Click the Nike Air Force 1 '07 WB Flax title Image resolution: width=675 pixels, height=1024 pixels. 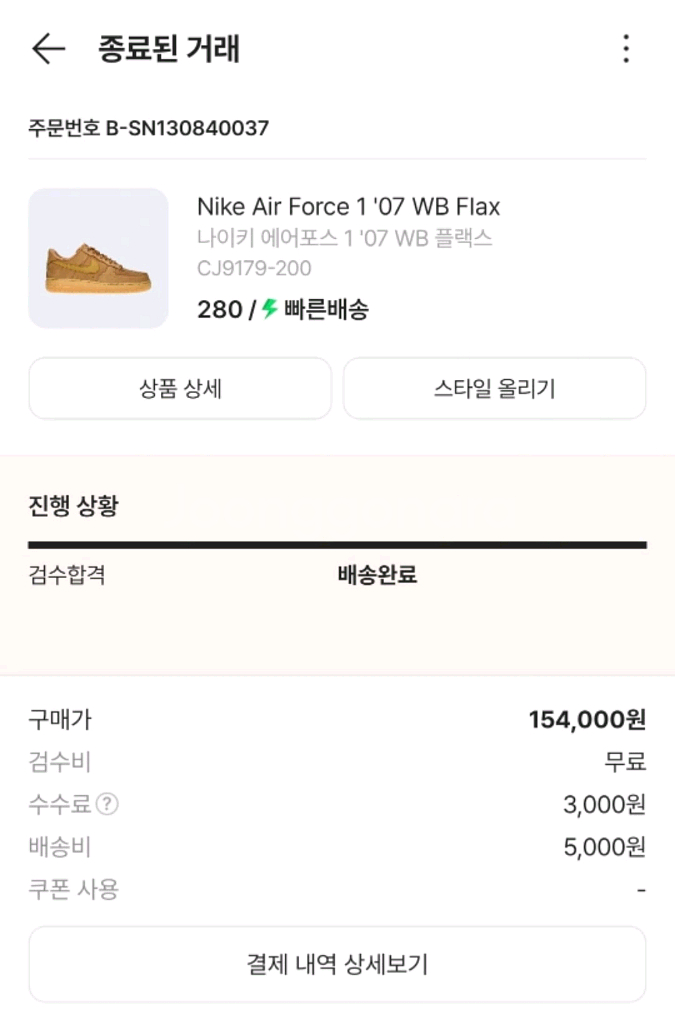pyautogui.click(x=348, y=207)
